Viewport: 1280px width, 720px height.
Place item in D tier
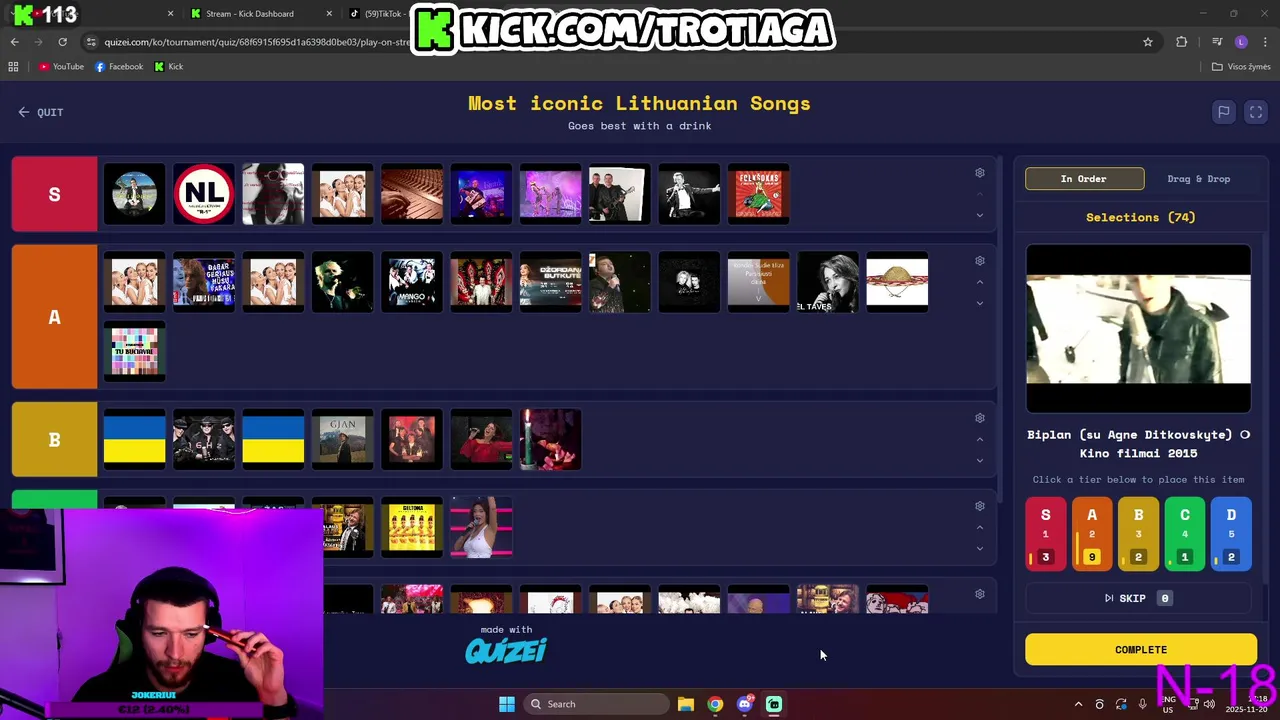[x=1231, y=534]
